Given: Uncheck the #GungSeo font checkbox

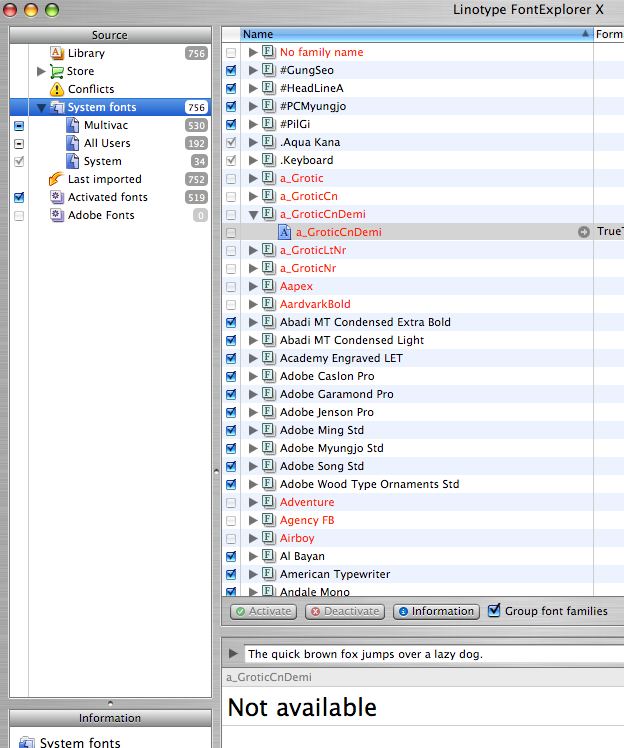Looking at the screenshot, I should pos(231,71).
